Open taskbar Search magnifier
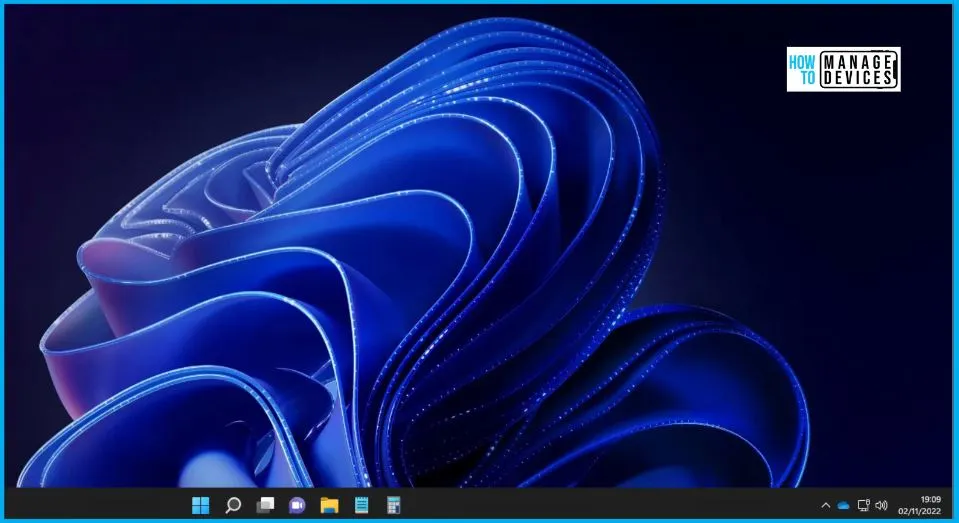 pos(233,505)
